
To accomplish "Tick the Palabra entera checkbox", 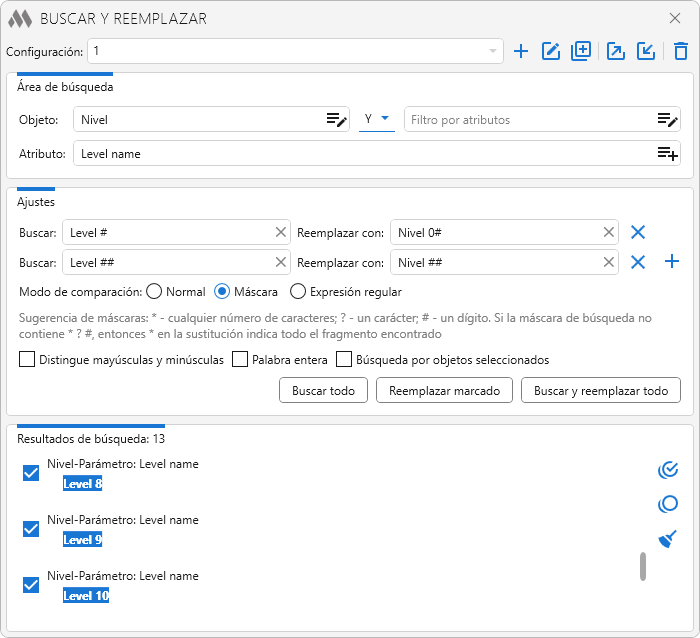I will click(x=240, y=360).
